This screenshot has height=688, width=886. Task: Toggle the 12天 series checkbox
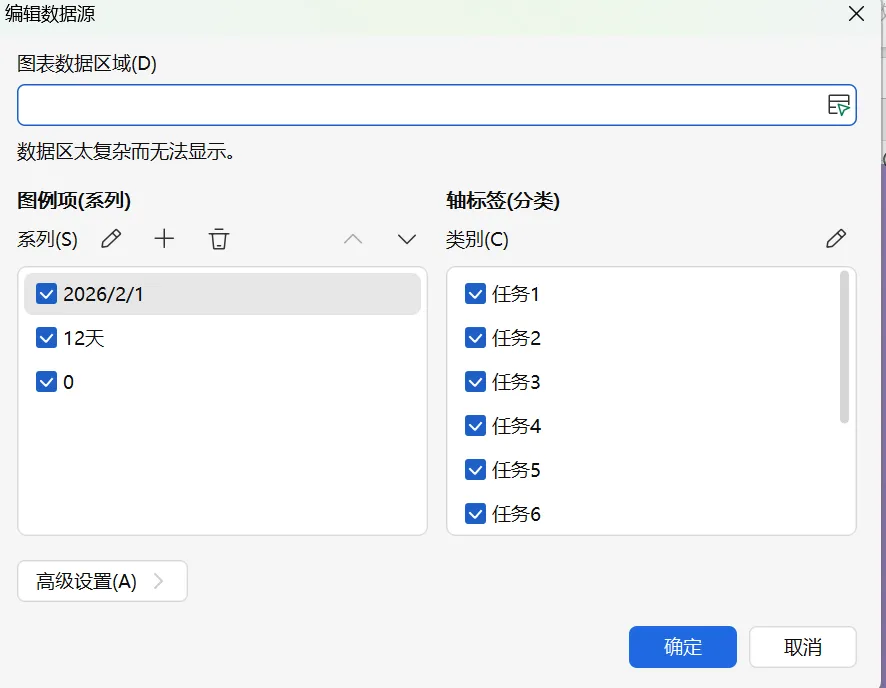click(46, 338)
